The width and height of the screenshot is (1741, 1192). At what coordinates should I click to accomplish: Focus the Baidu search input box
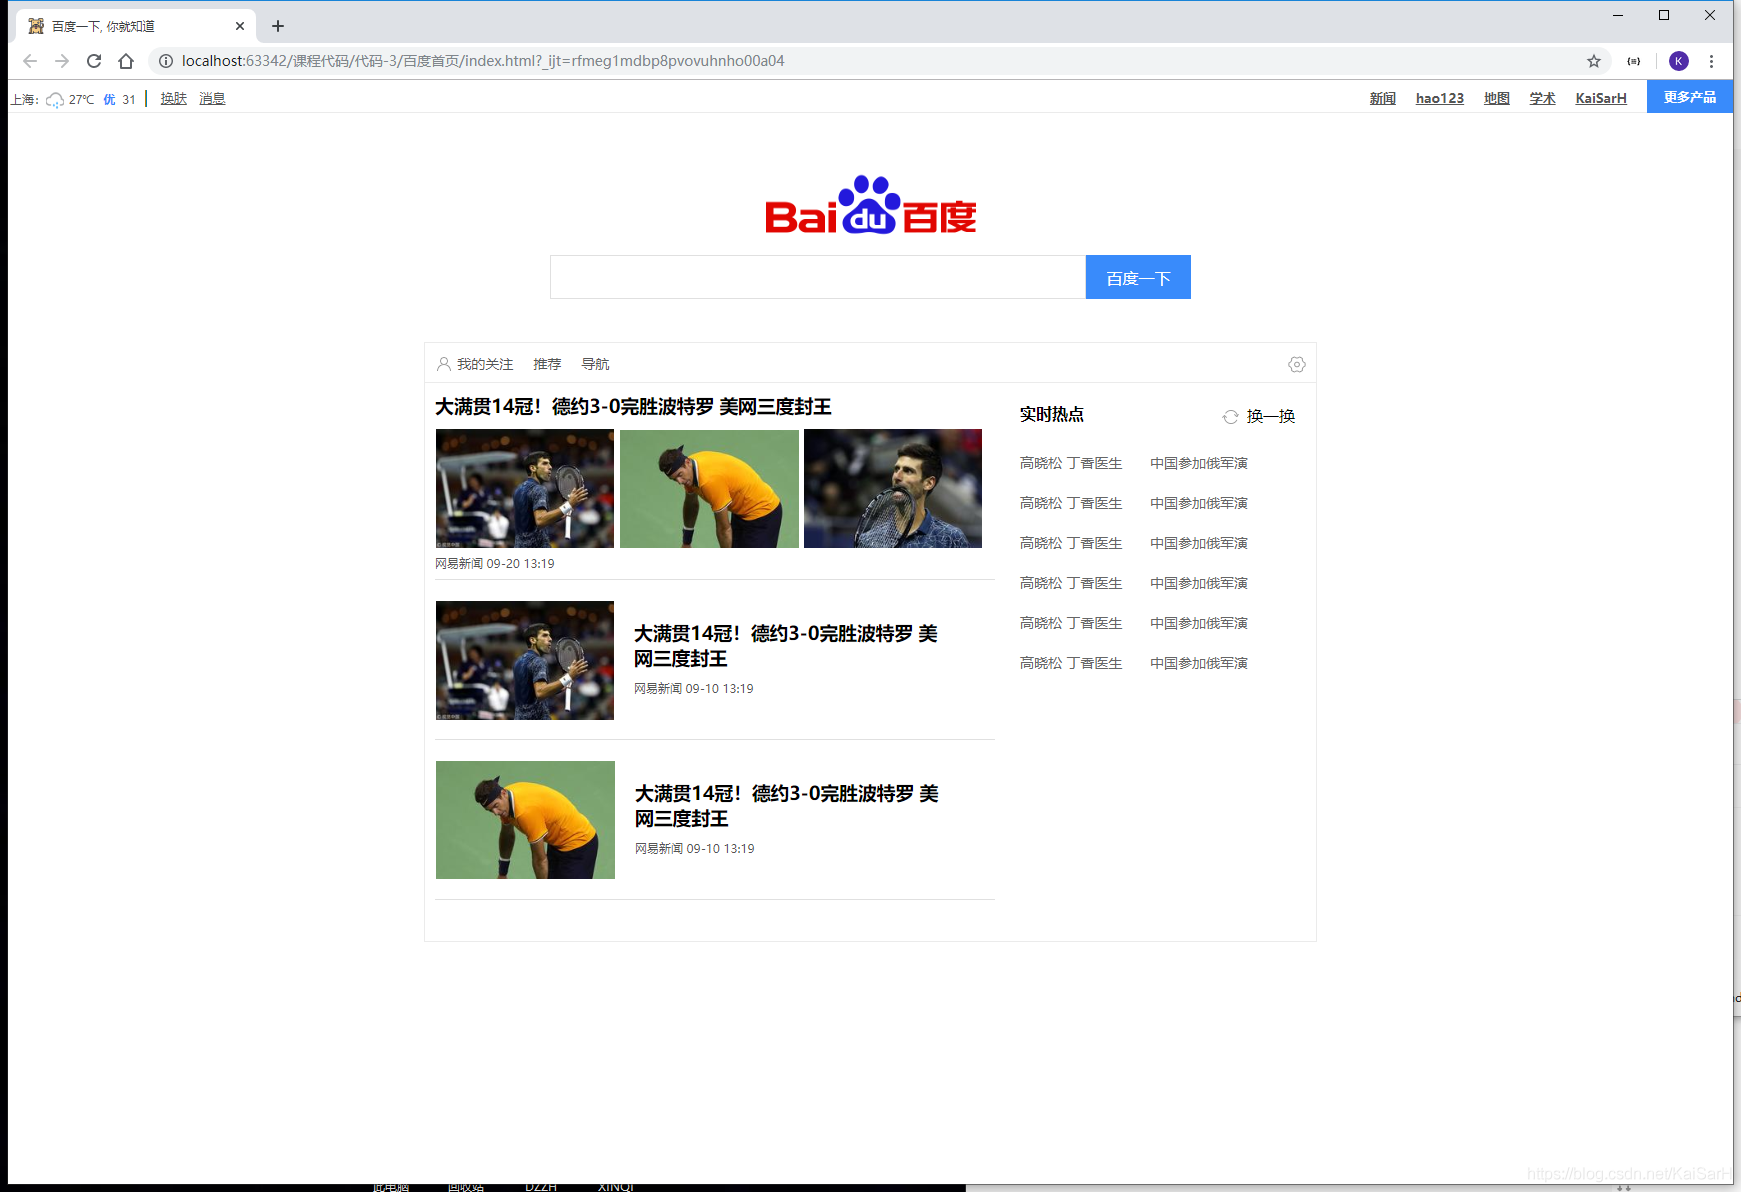coord(818,277)
